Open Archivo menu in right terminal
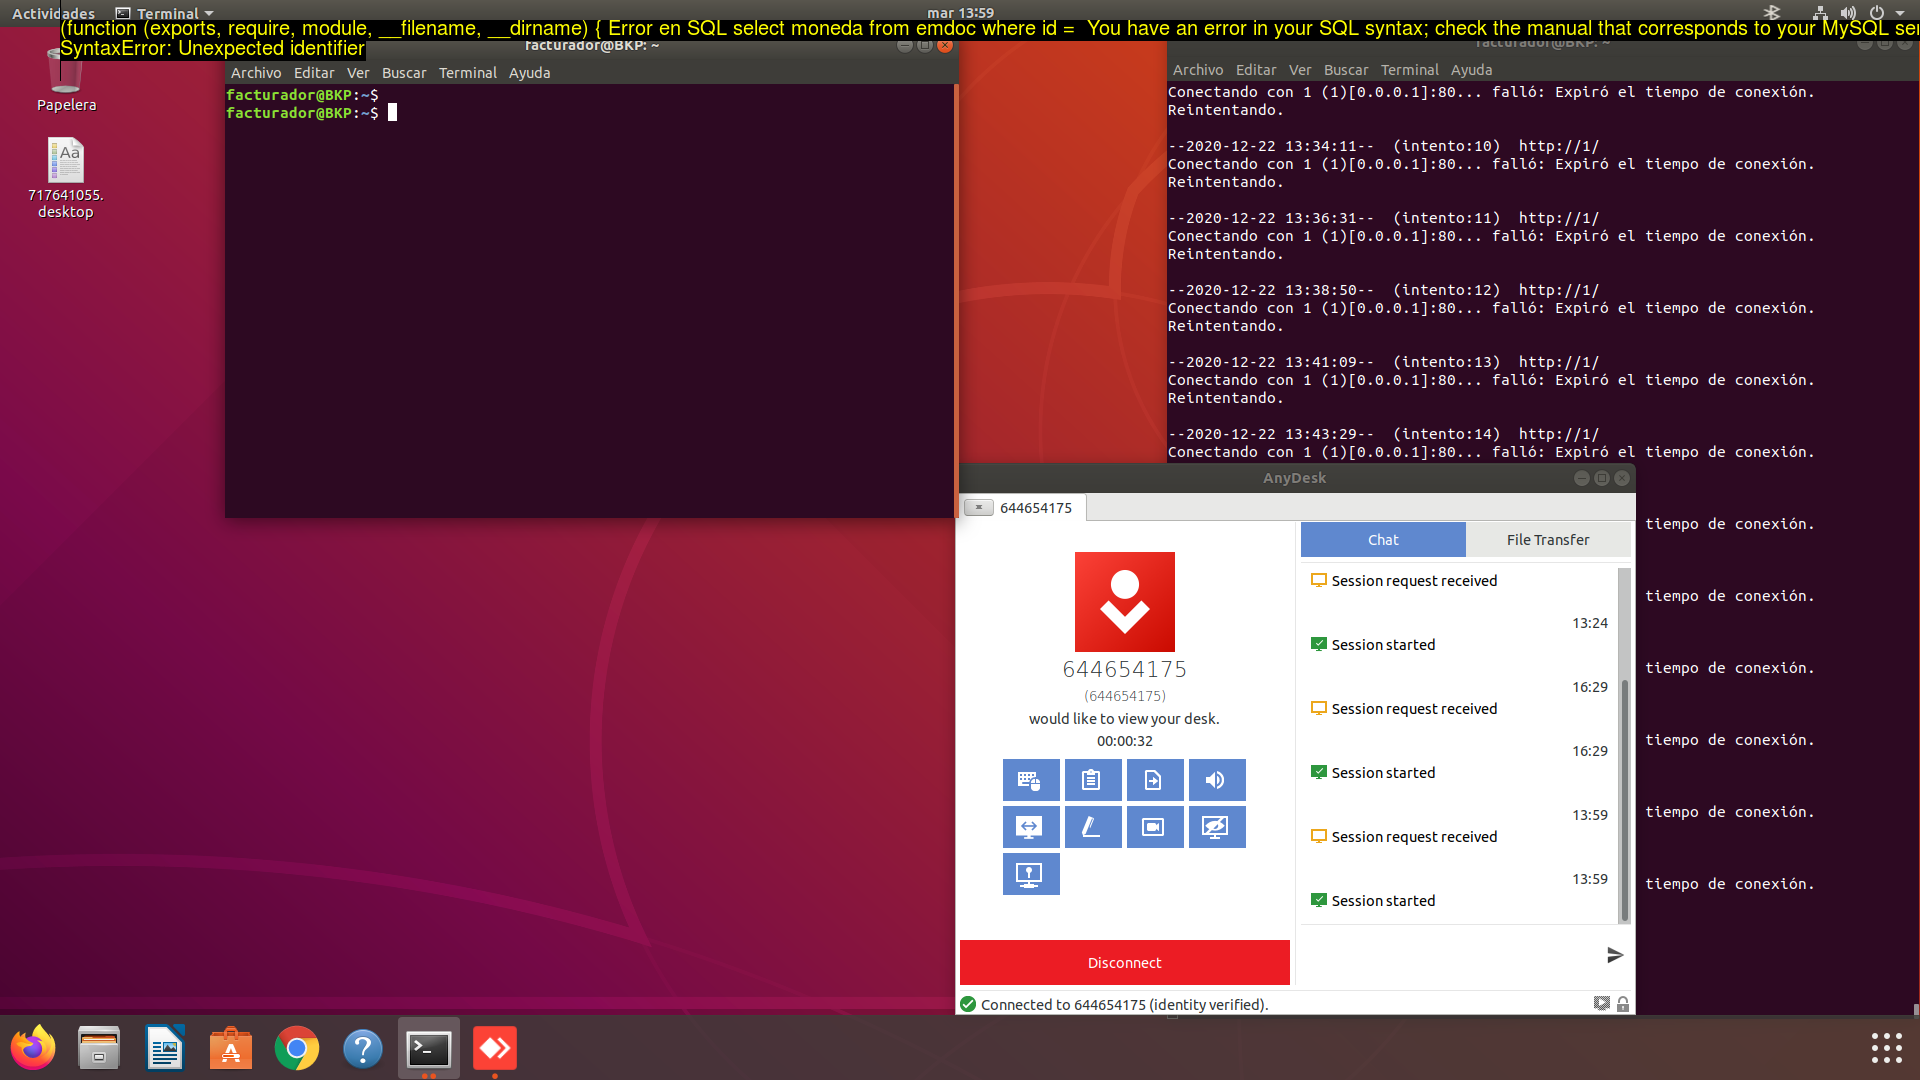 coord(1198,70)
